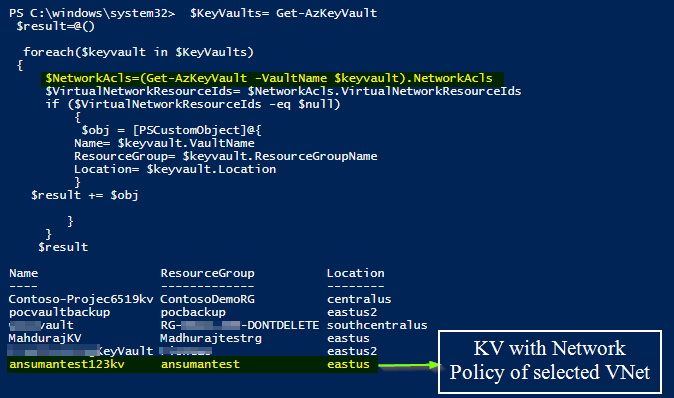674x398 pixels.
Task: Click the $VirtualNetworkResourceIds= assignment line
Action: click(x=283, y=92)
